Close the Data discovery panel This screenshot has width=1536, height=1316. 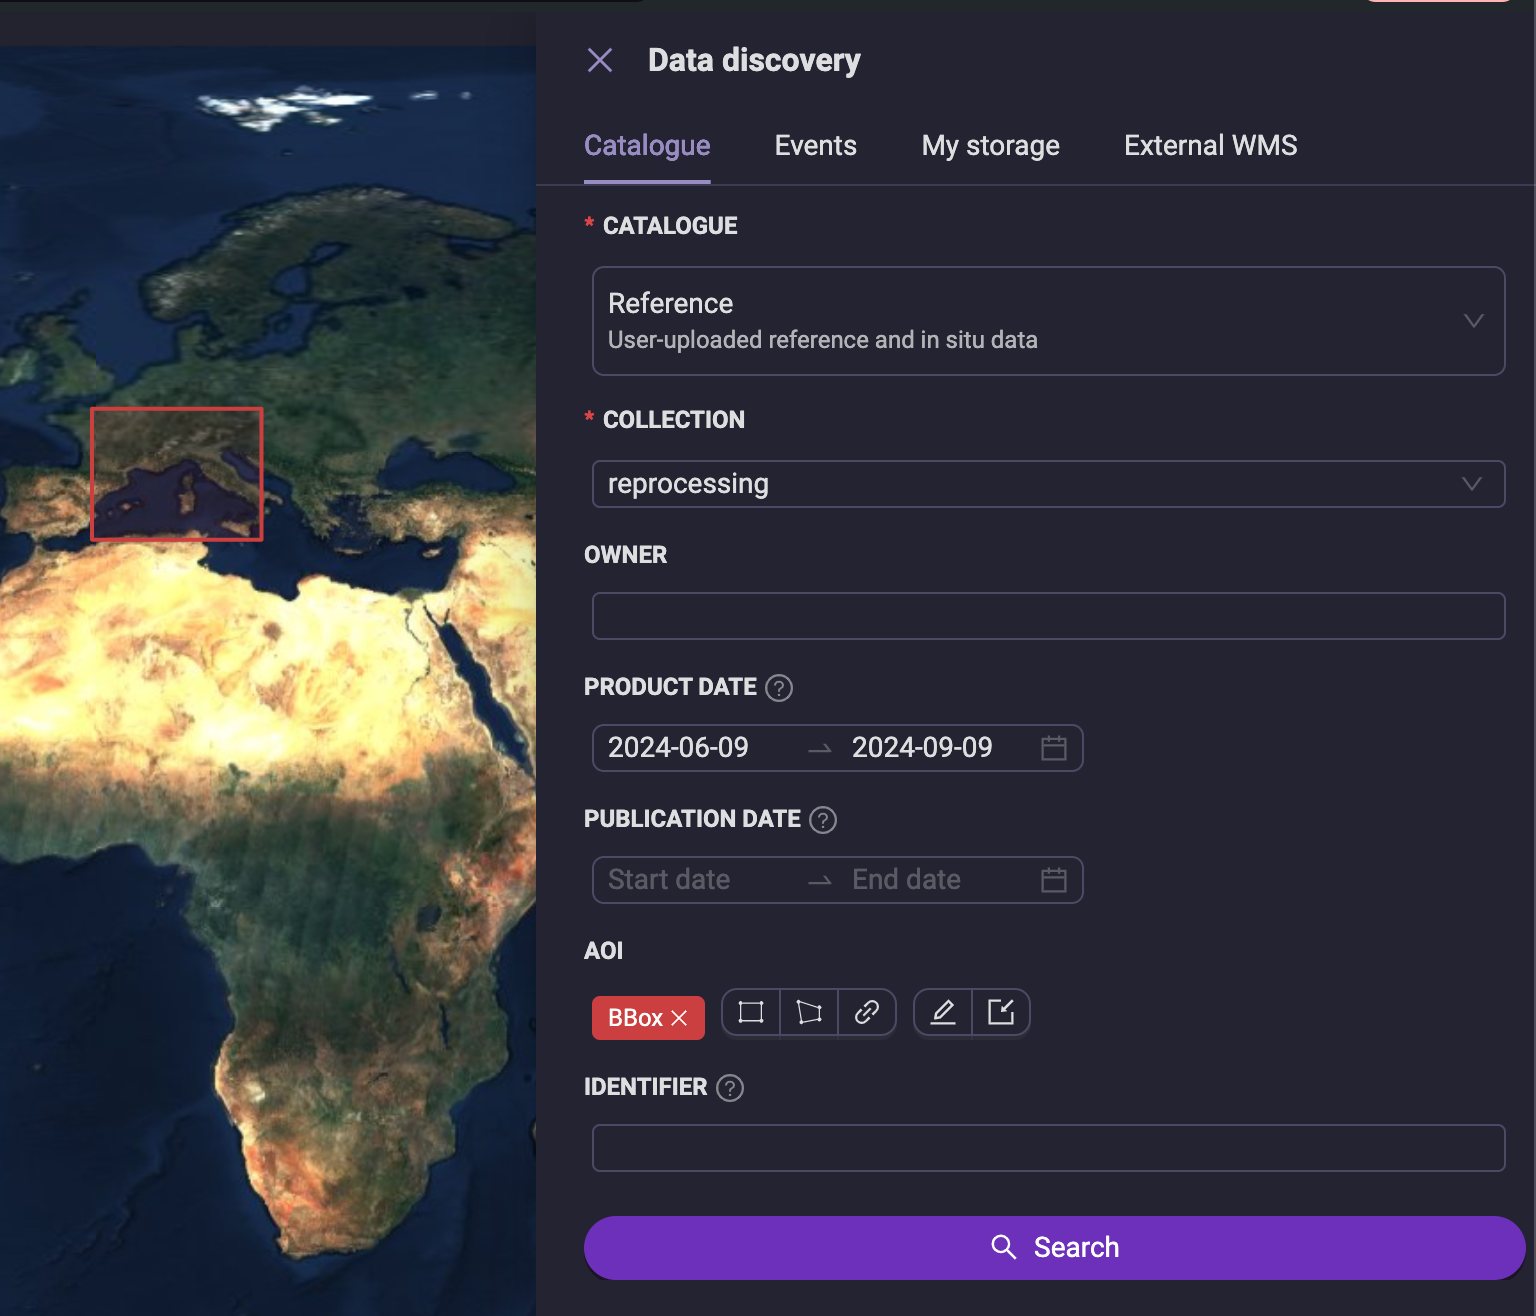coord(600,60)
